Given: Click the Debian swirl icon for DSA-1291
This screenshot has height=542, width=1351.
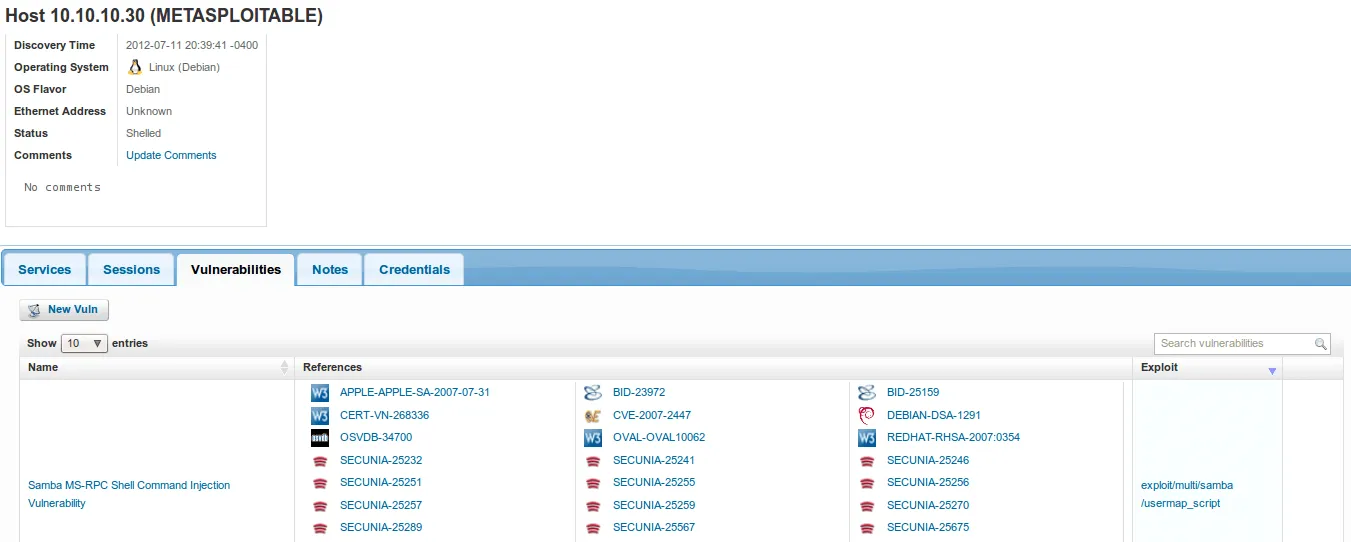Looking at the screenshot, I should click(867, 415).
